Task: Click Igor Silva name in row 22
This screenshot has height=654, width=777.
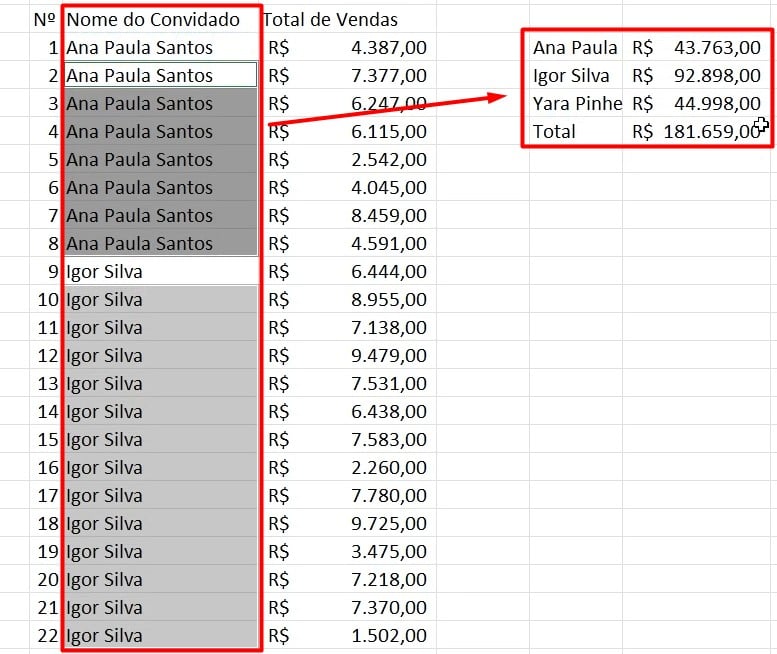Action: [160, 635]
